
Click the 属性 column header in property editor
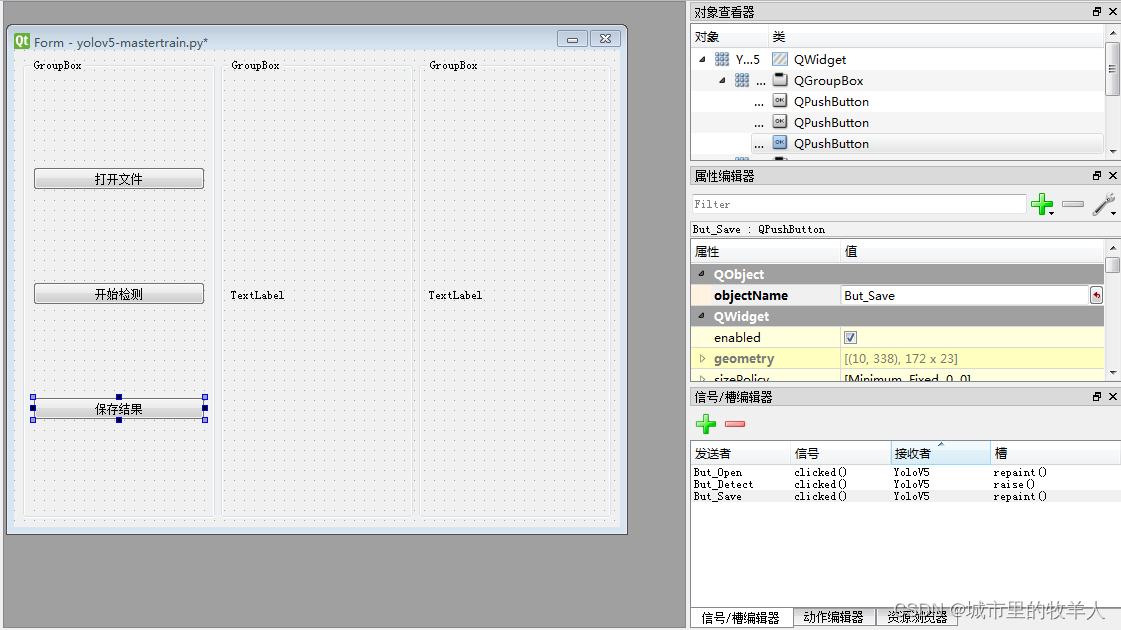click(x=766, y=251)
